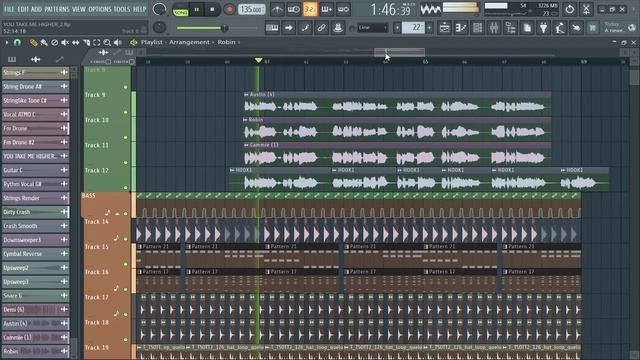
Task: Open first Pattern 21 clip menu on Track 15
Action: coord(140,247)
